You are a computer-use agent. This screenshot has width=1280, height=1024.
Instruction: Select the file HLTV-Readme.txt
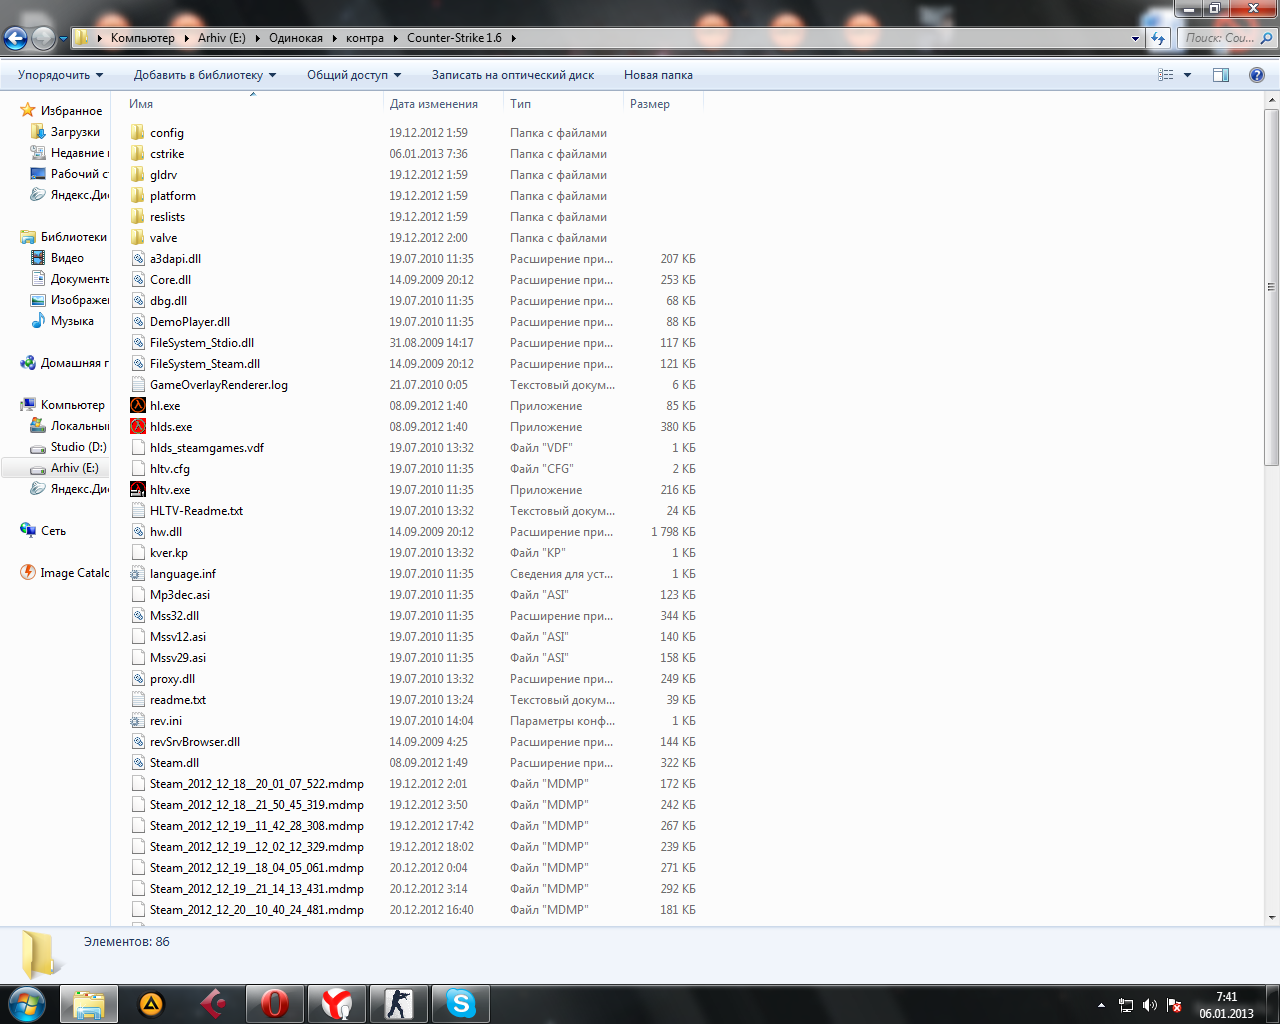pos(196,511)
